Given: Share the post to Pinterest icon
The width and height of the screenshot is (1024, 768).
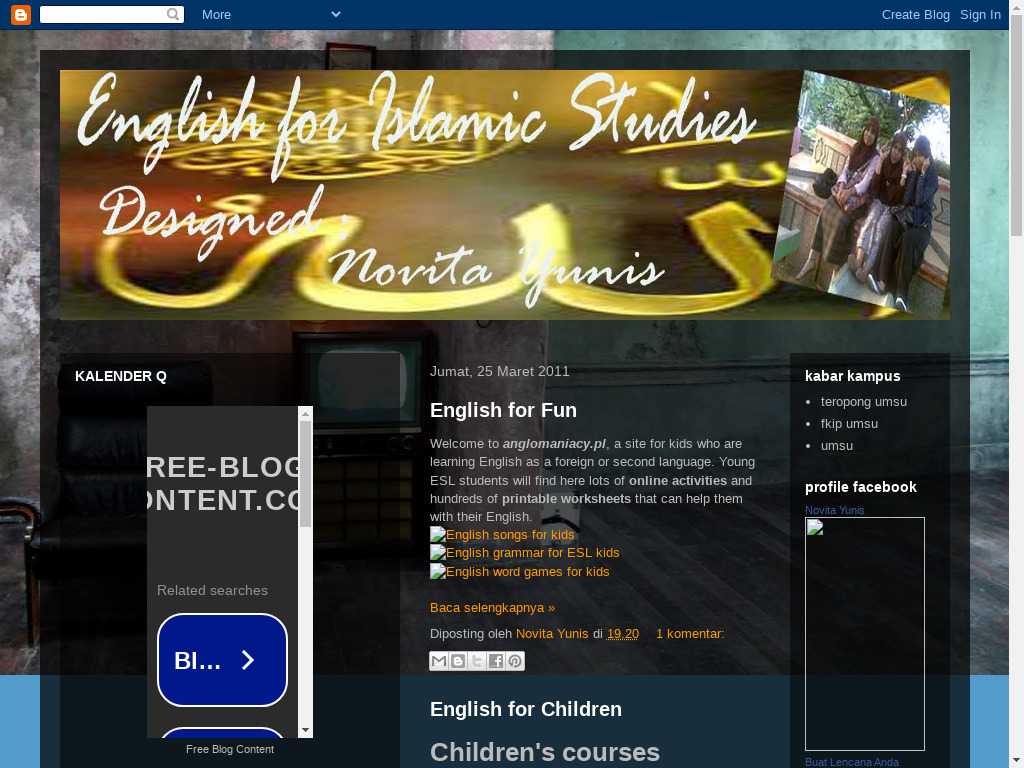Looking at the screenshot, I should pyautogui.click(x=515, y=661).
